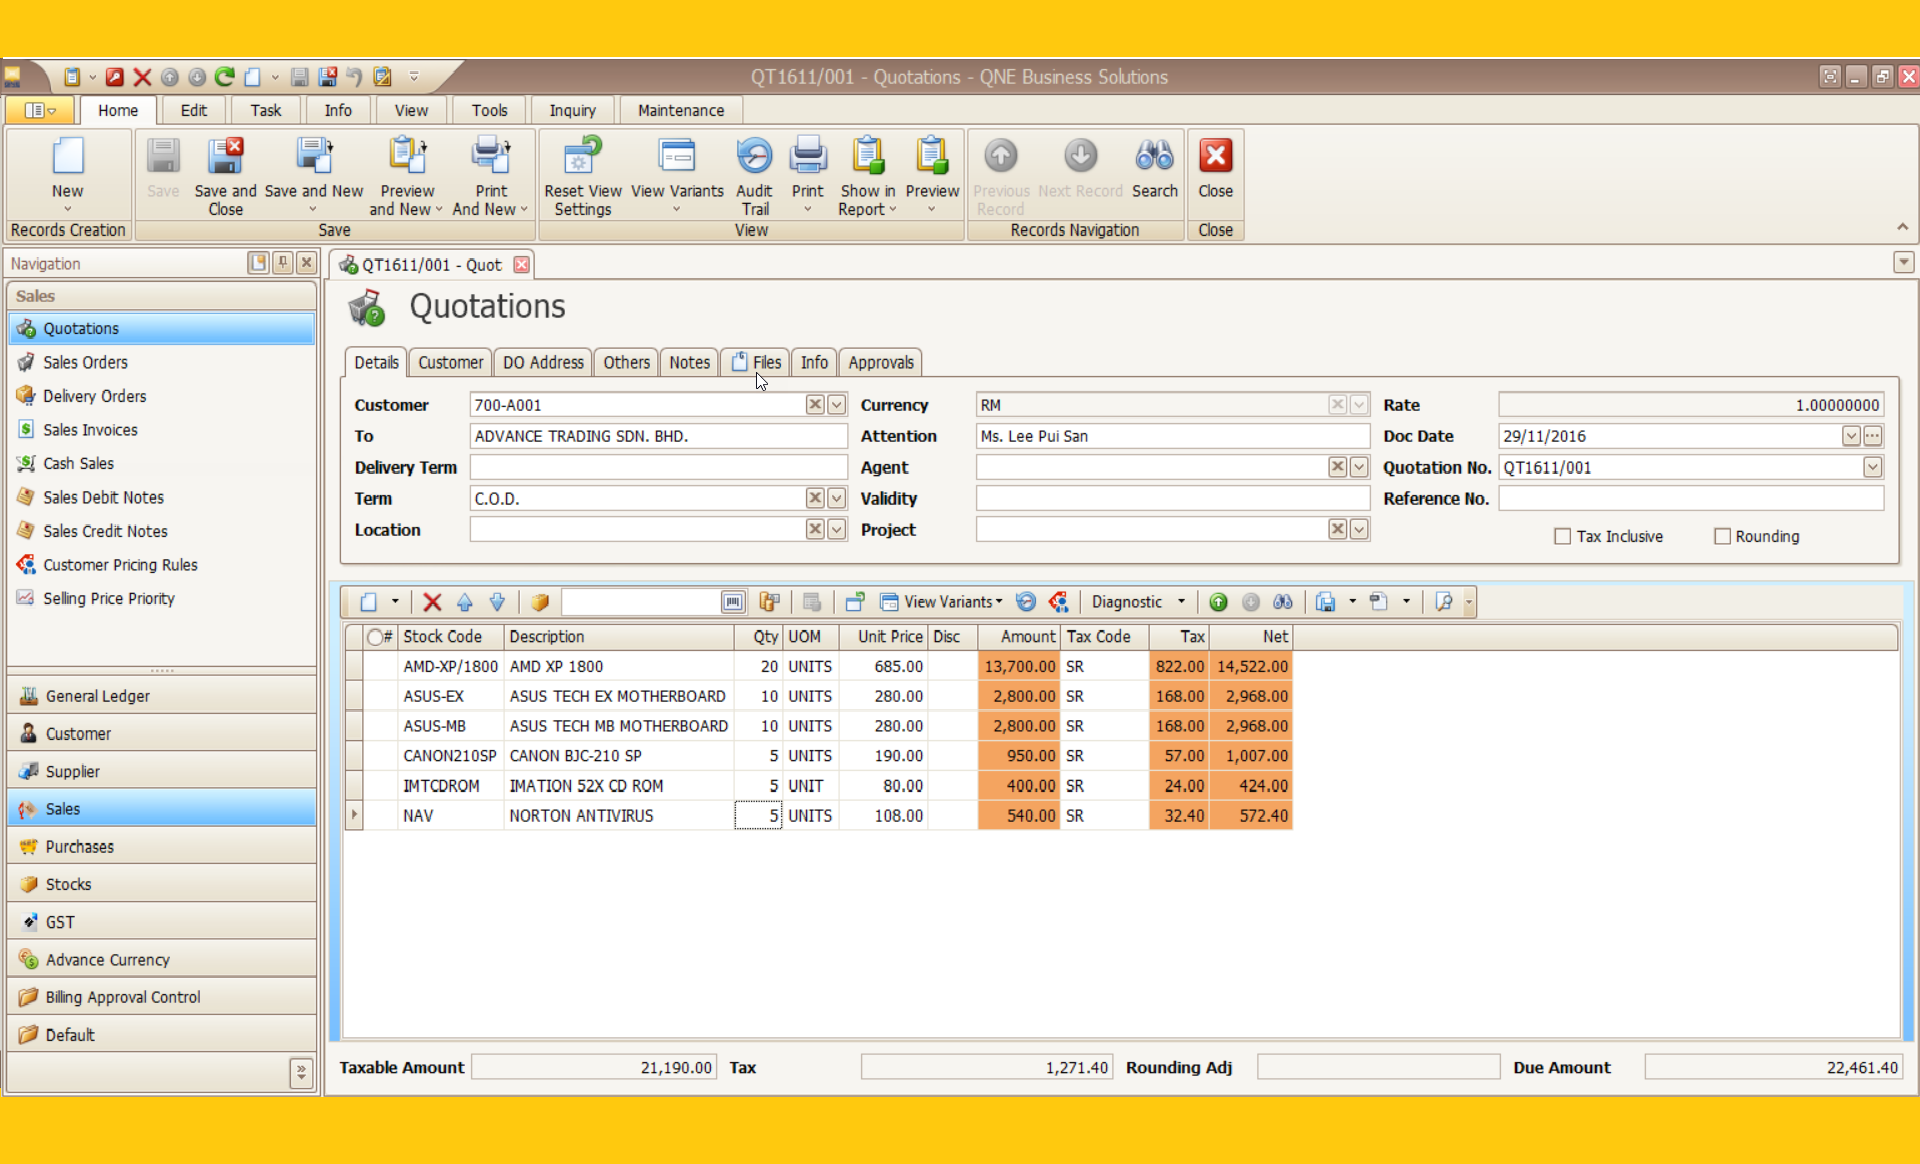
Task: Open Sales Invoices in navigation
Action: point(90,430)
